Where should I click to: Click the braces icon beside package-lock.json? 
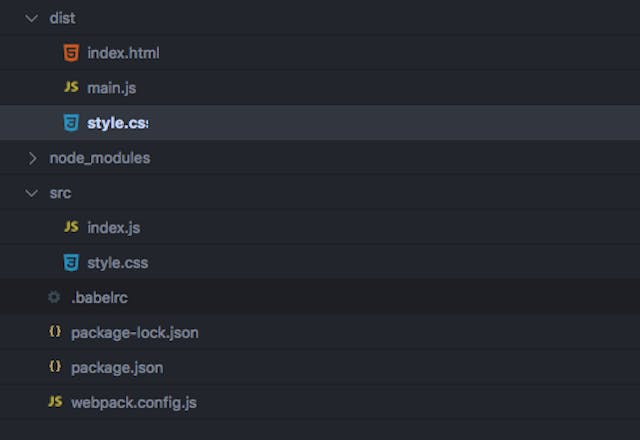pos(55,332)
